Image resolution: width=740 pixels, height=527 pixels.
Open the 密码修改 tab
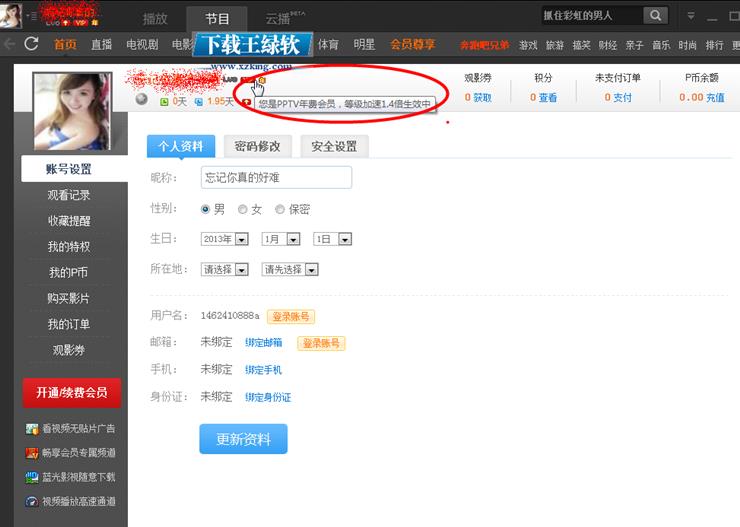point(258,146)
